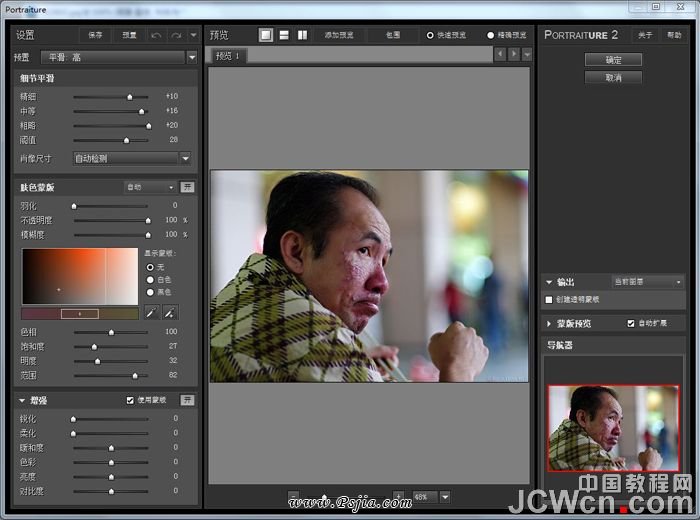Click the zoom in plus button
Screen dimensions: 700x520
point(399,496)
